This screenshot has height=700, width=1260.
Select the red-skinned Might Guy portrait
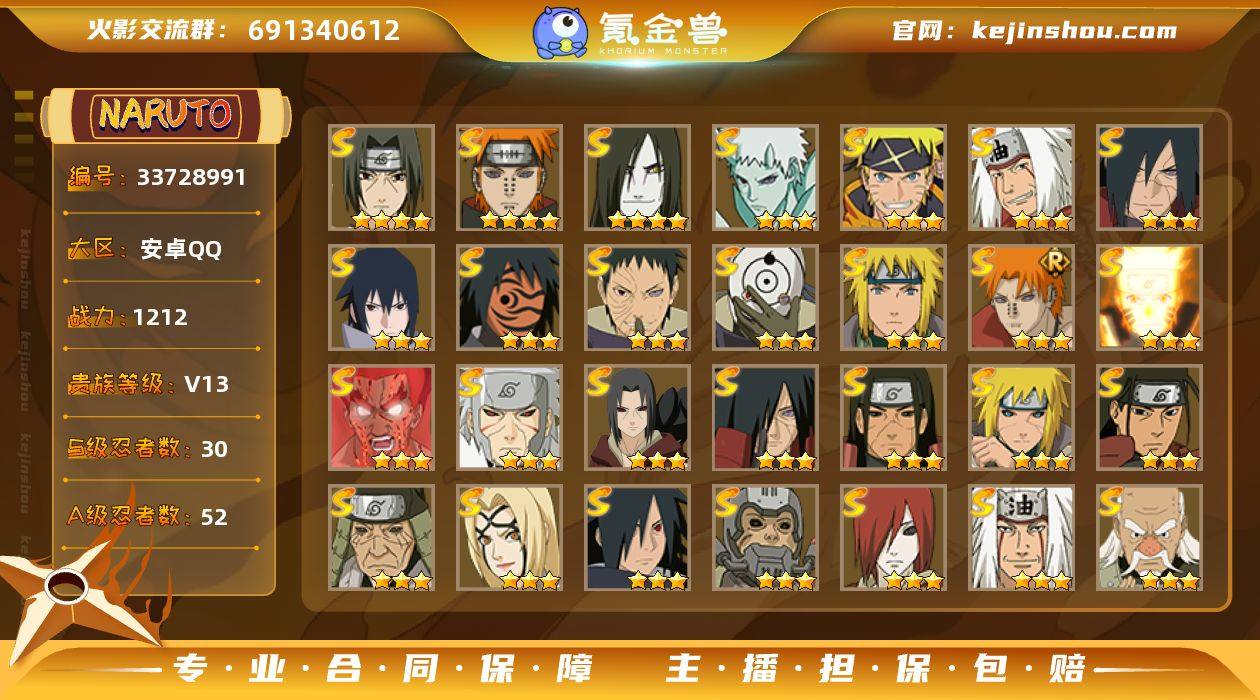tap(382, 417)
